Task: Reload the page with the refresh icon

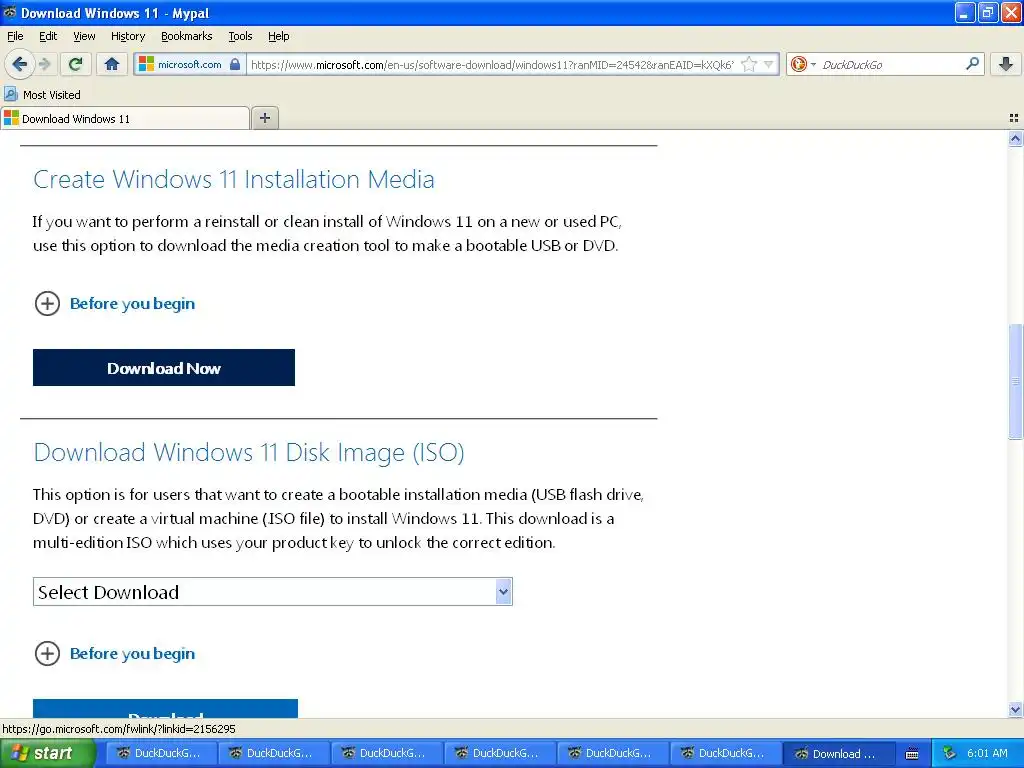Action: pyautogui.click(x=75, y=64)
